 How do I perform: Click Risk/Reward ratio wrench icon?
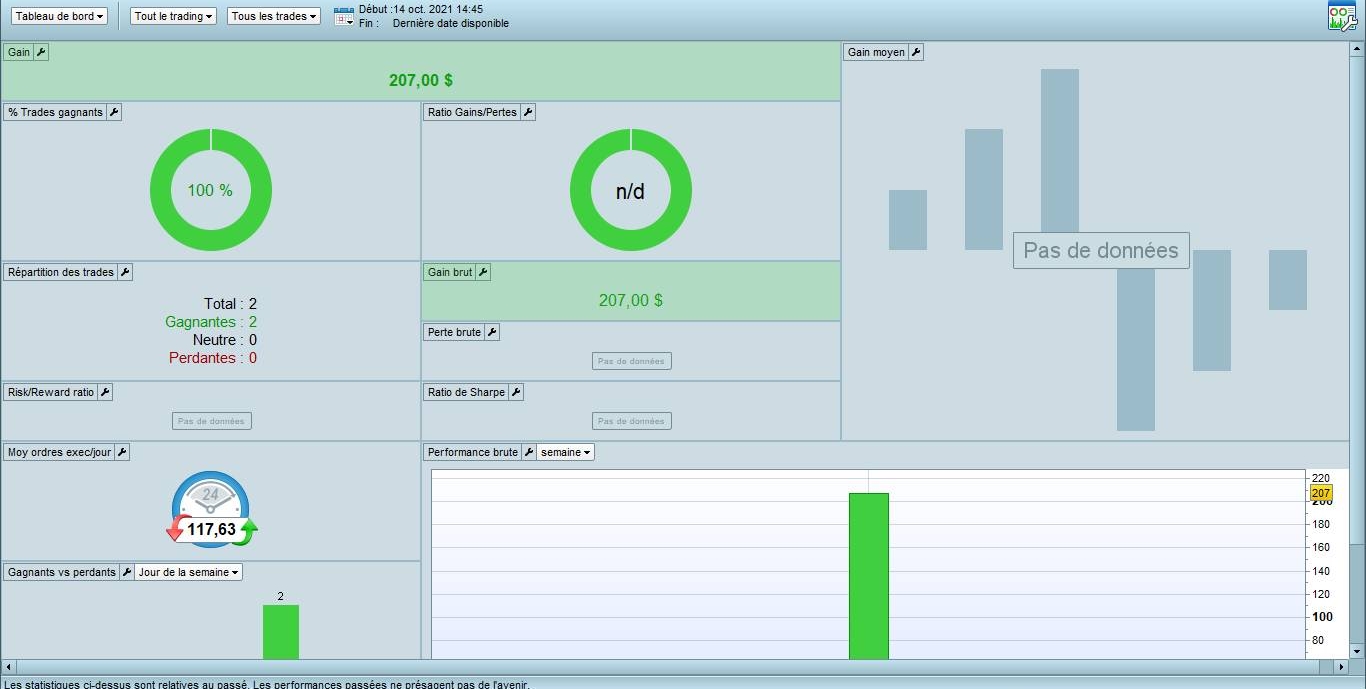point(105,392)
